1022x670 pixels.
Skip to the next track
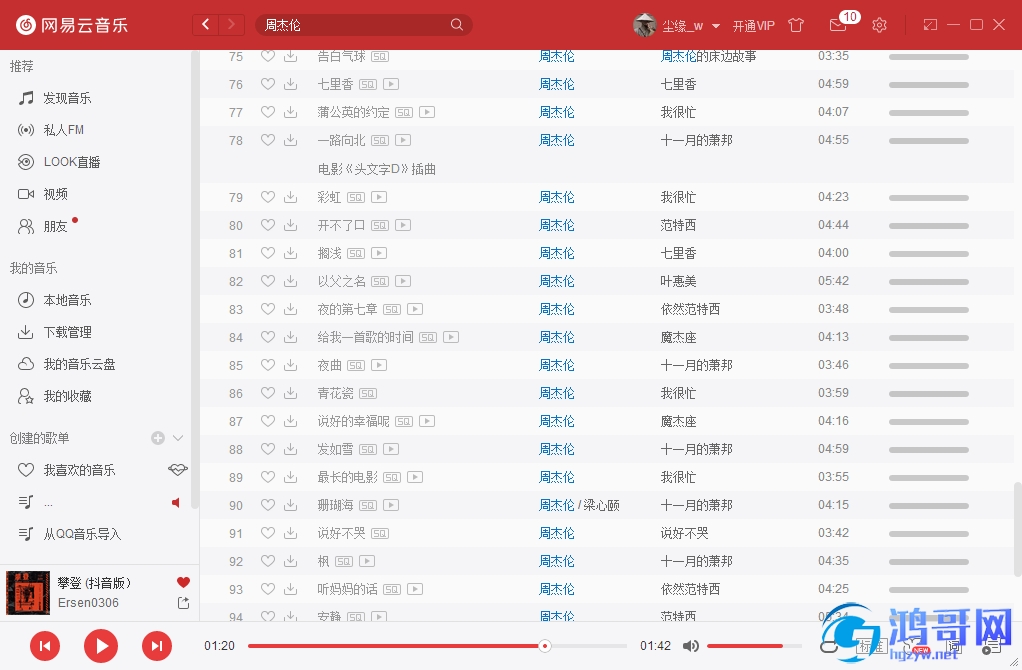pos(157,646)
